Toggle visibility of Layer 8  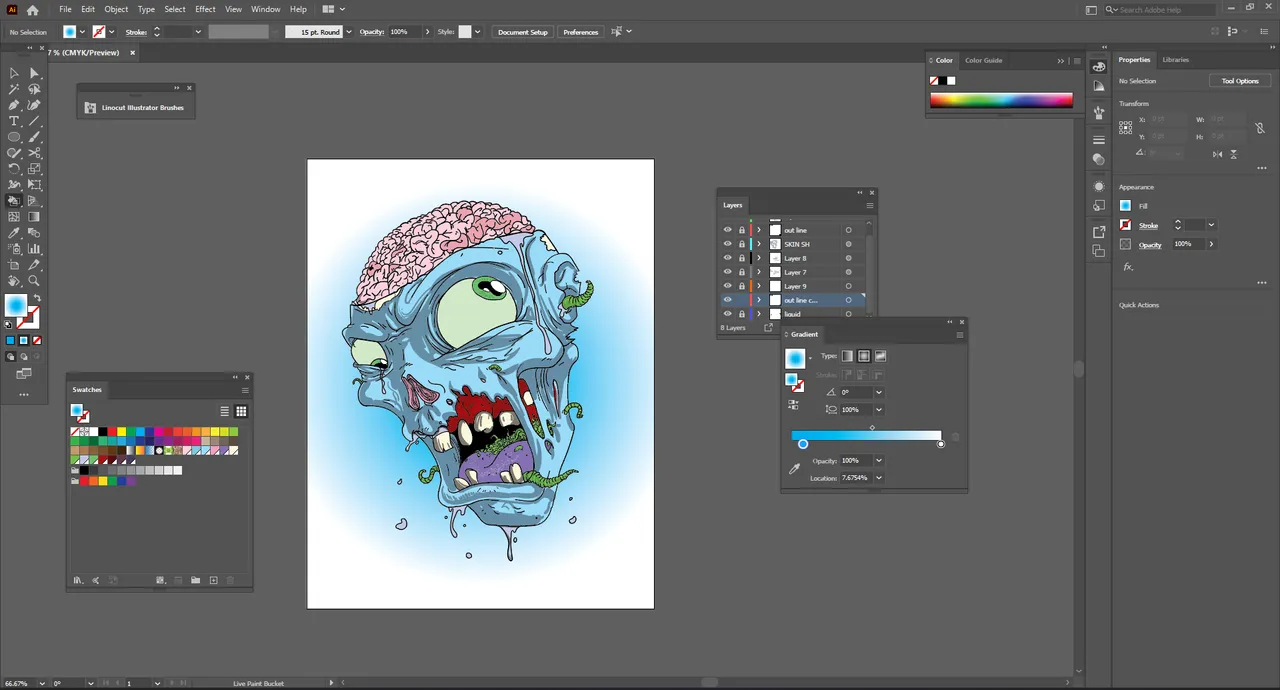click(x=727, y=258)
